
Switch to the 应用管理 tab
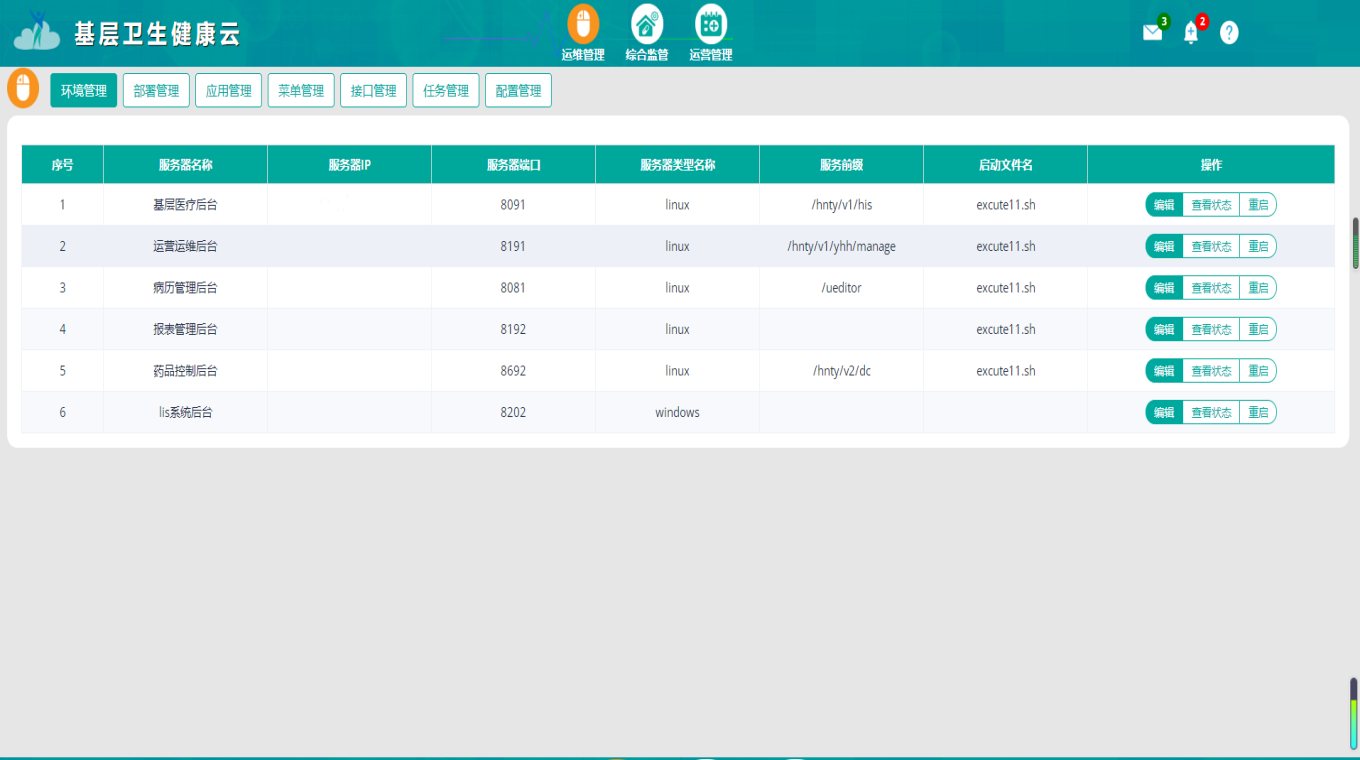pos(228,90)
